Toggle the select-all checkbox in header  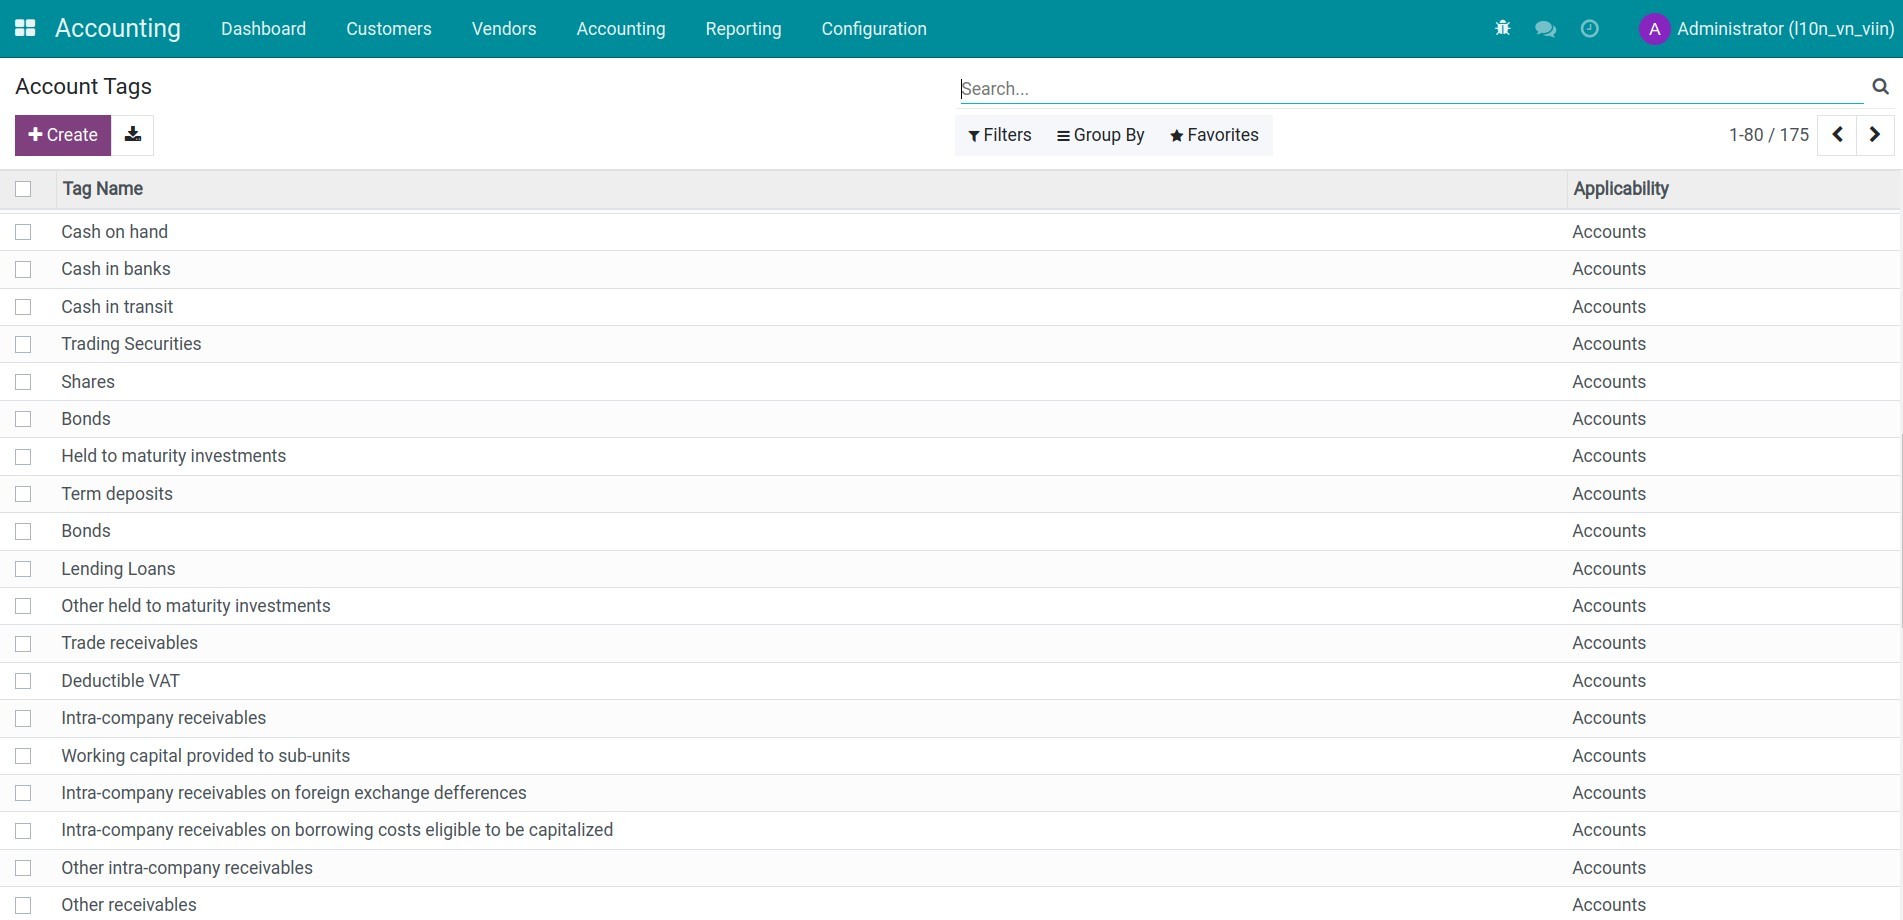(x=23, y=189)
